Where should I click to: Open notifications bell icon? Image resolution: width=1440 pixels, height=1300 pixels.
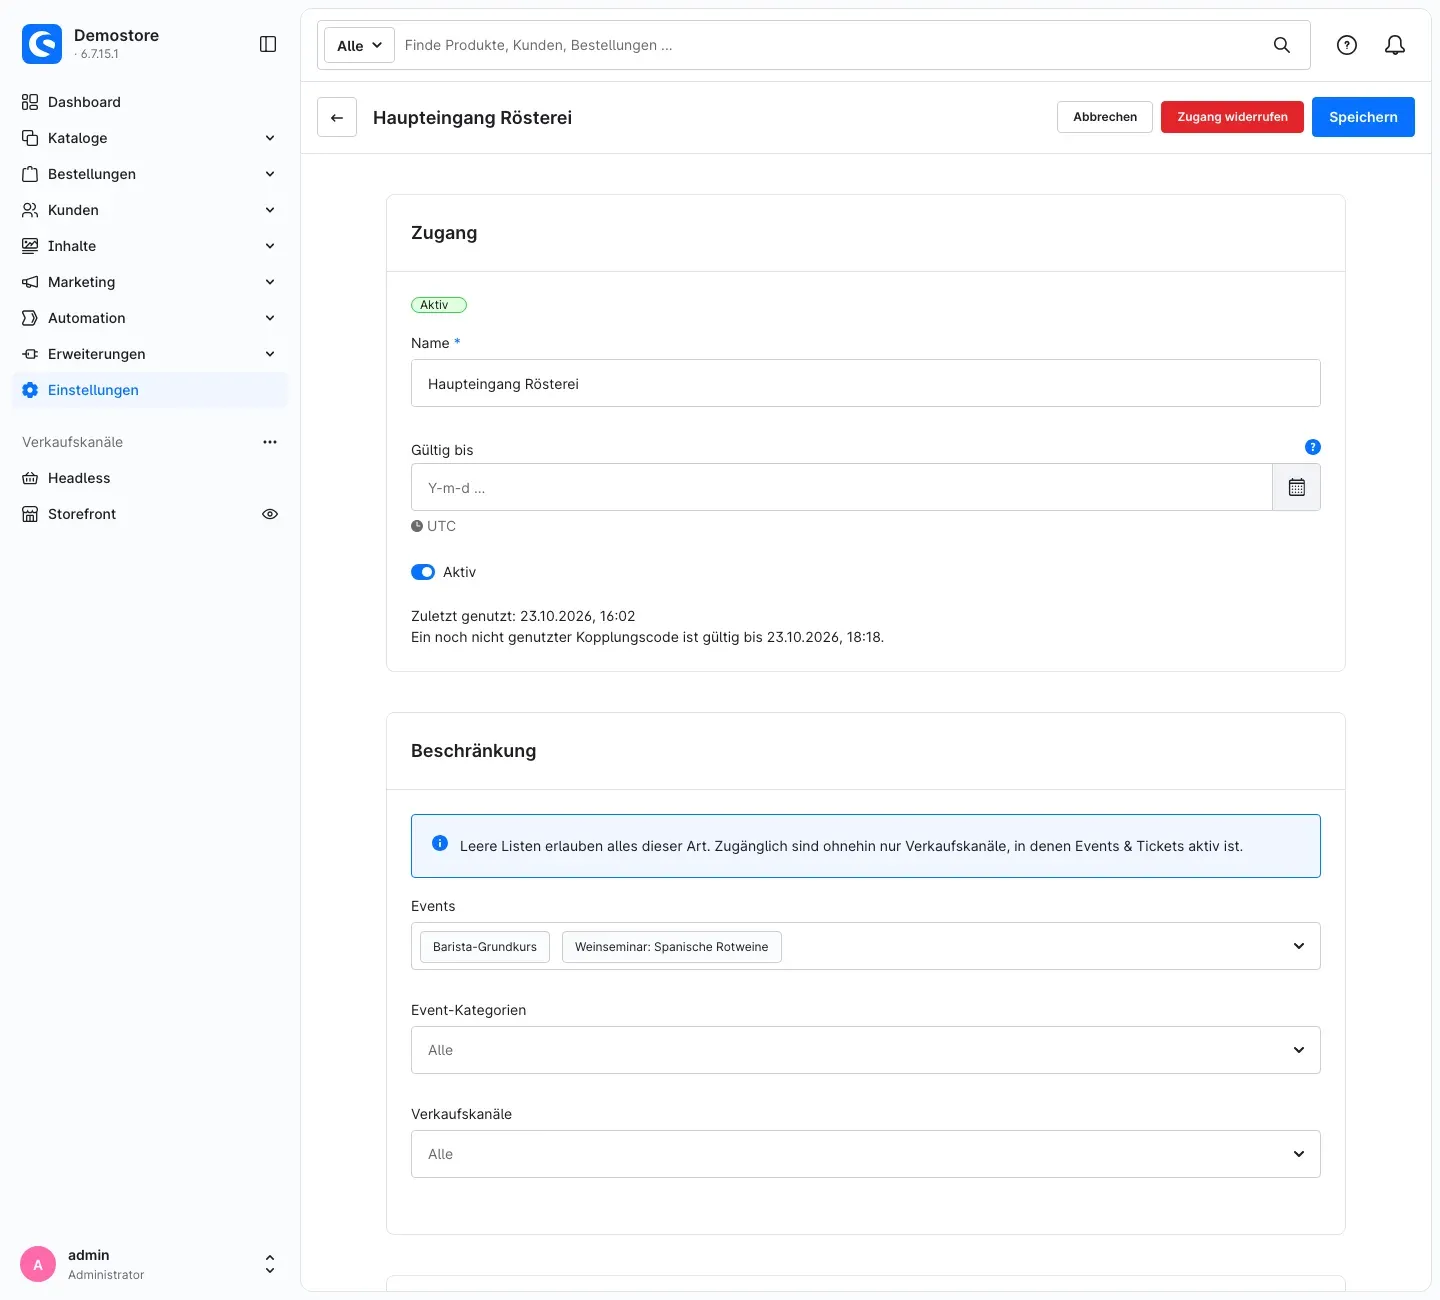click(x=1395, y=45)
